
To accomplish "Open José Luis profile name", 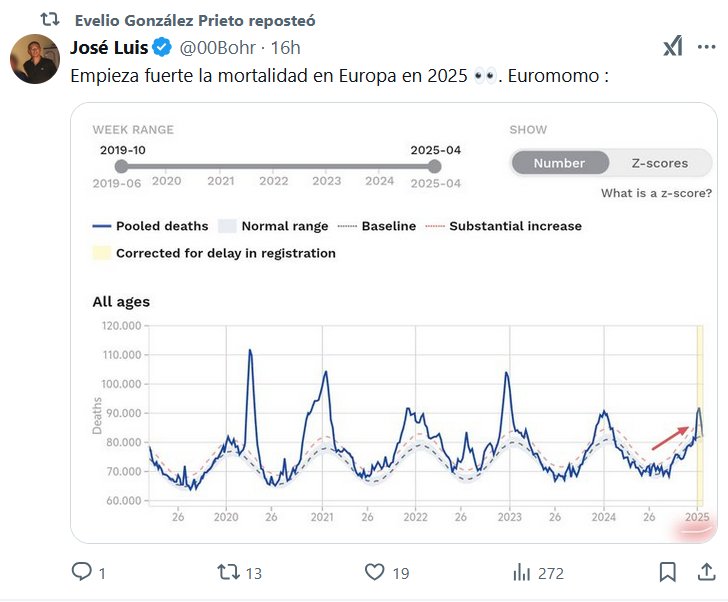I will pos(109,47).
